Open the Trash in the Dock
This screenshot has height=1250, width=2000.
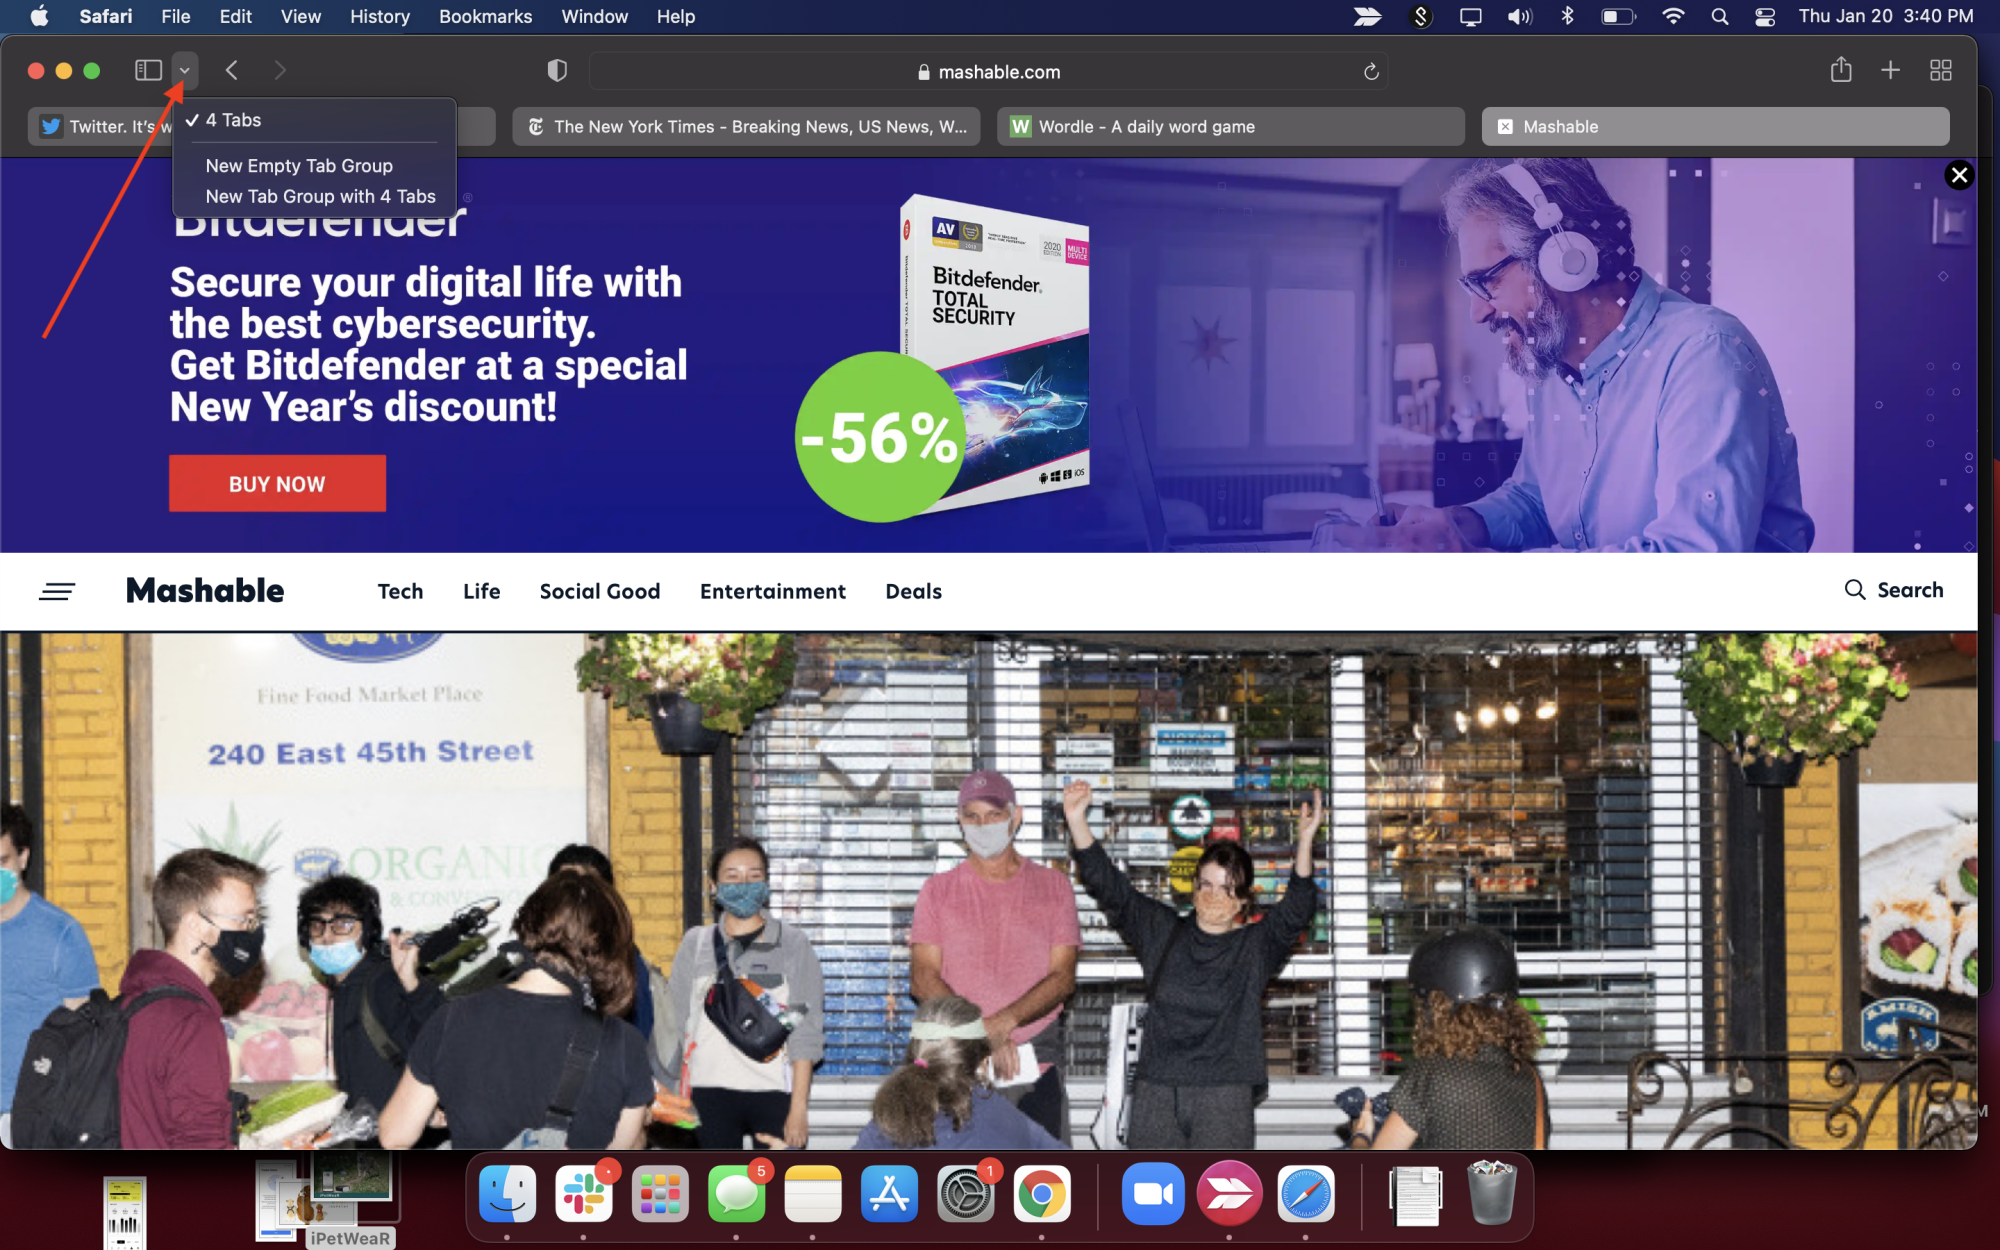[x=1491, y=1192]
